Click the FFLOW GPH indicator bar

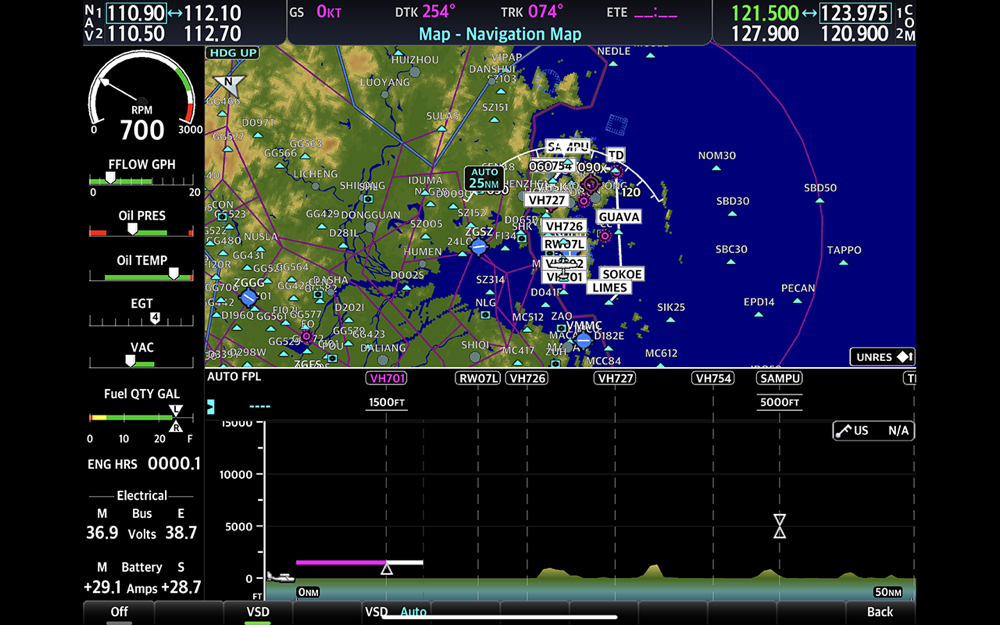pos(141,180)
